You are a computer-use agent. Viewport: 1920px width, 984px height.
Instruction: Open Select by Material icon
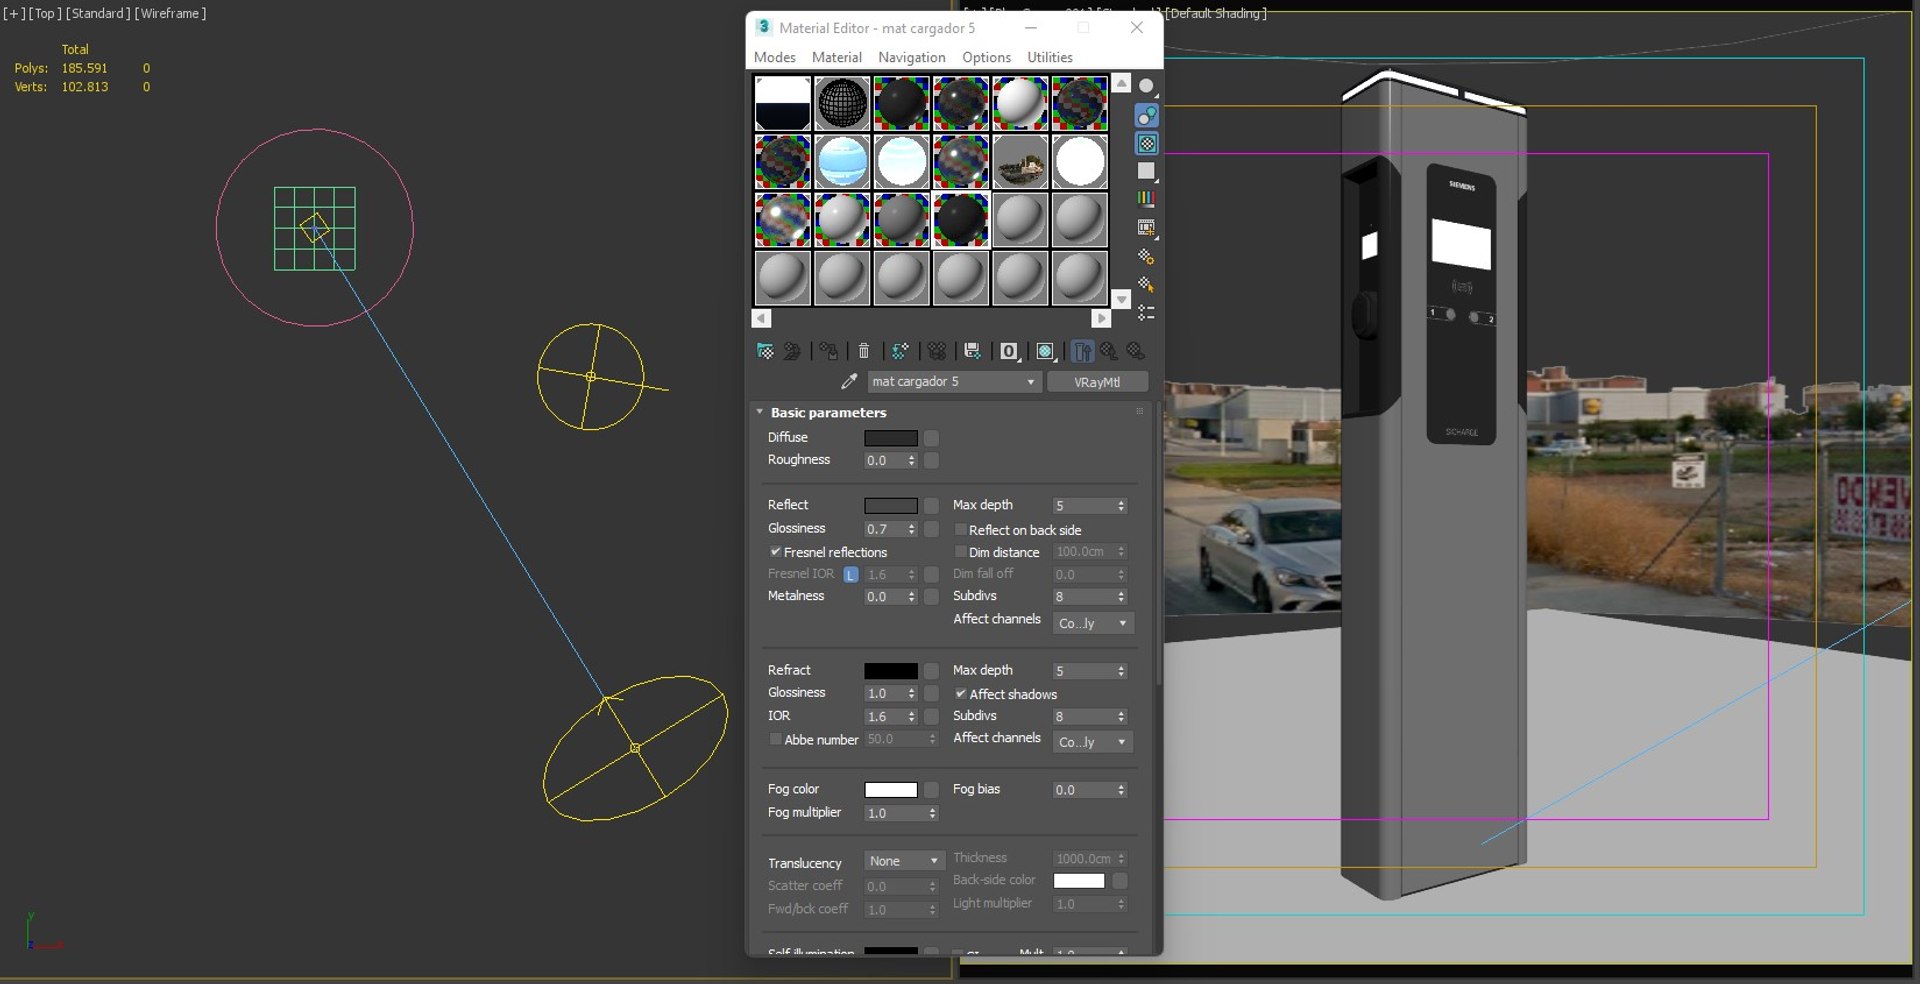[1147, 285]
